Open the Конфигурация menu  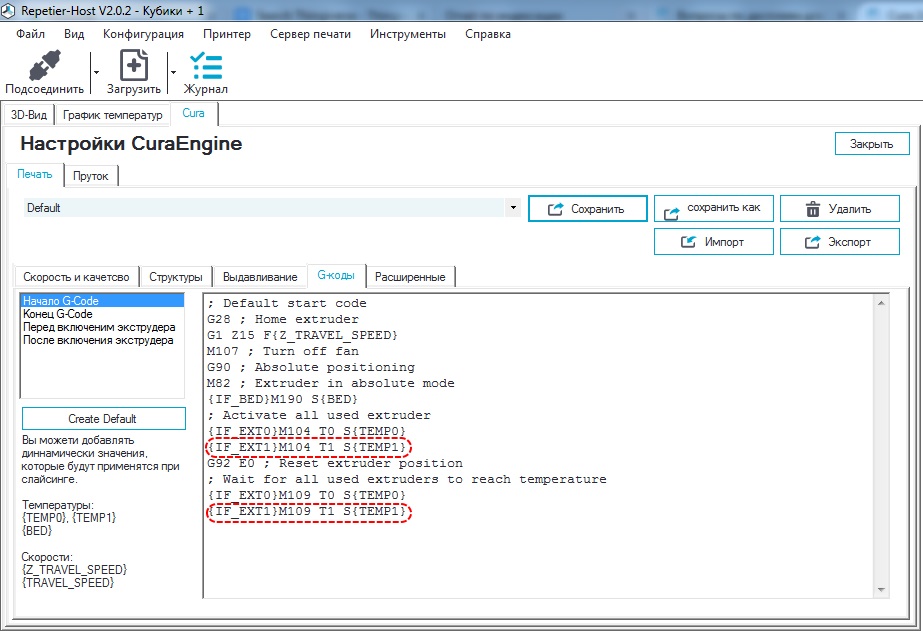click(143, 33)
